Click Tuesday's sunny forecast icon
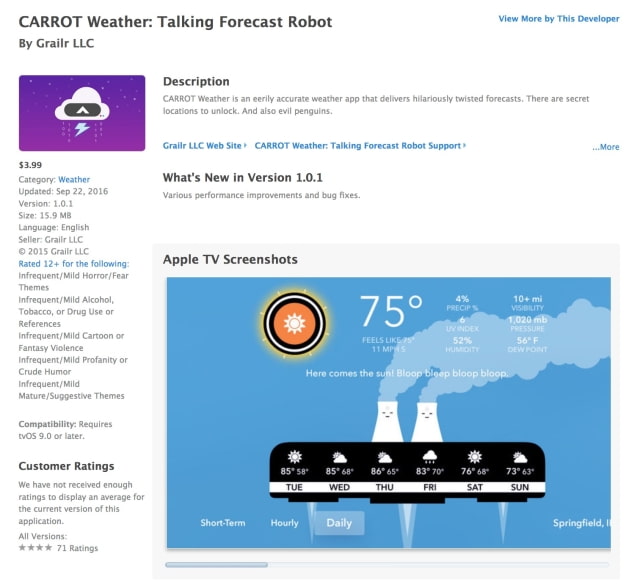 (x=294, y=458)
